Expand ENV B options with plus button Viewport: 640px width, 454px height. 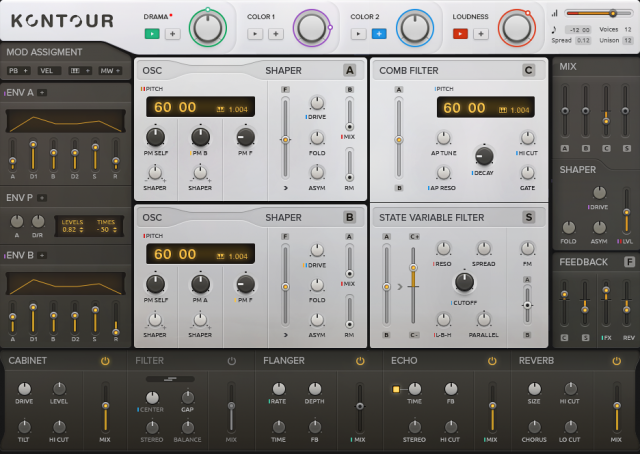(x=42, y=256)
